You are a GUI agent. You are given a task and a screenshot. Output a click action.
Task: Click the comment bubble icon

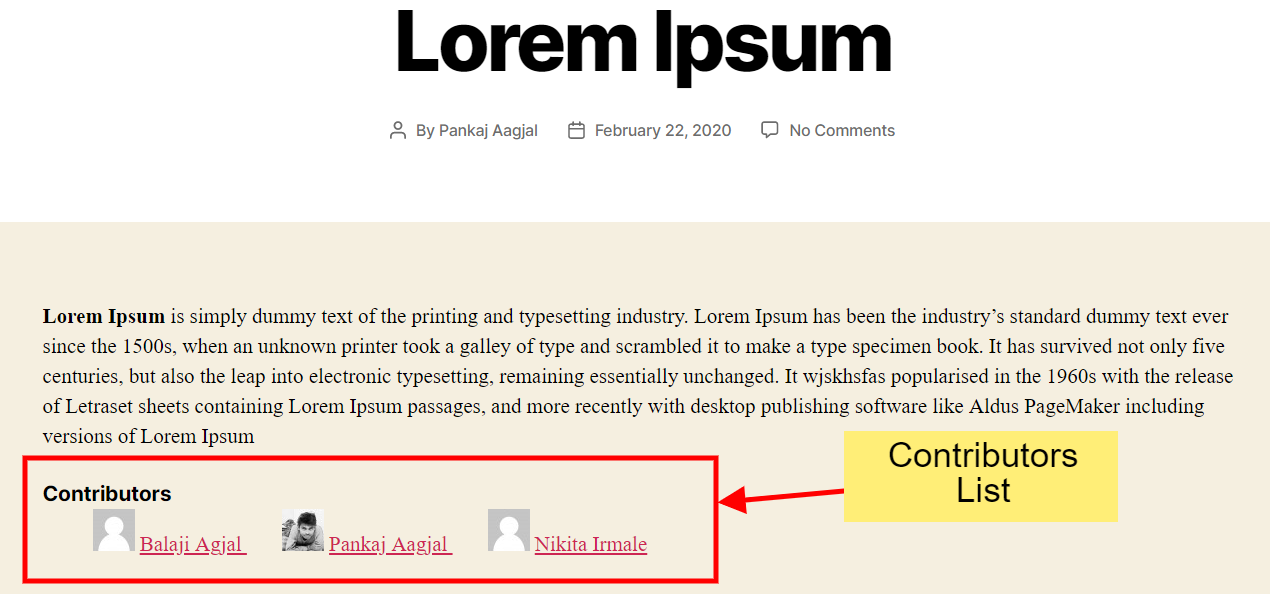tap(770, 131)
